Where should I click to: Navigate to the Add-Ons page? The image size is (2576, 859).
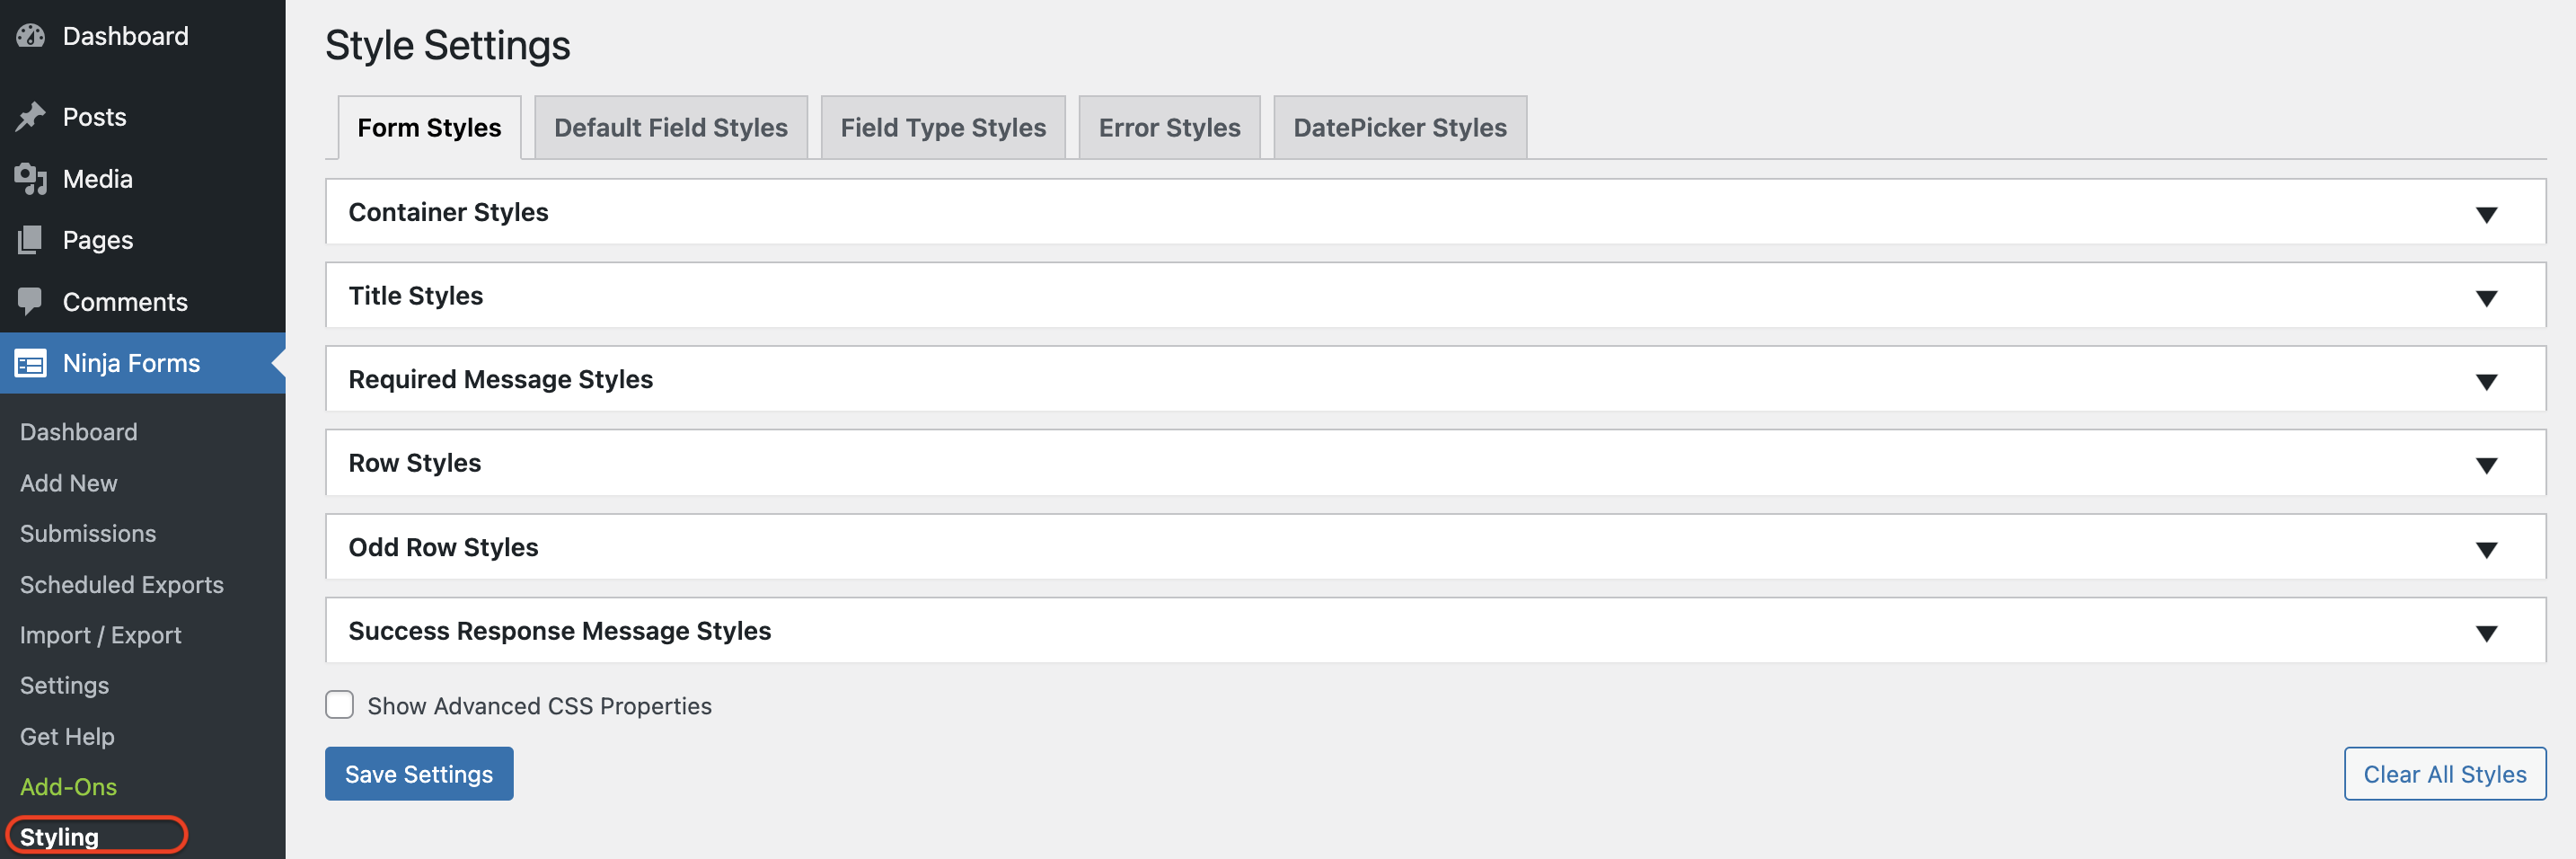point(67,787)
